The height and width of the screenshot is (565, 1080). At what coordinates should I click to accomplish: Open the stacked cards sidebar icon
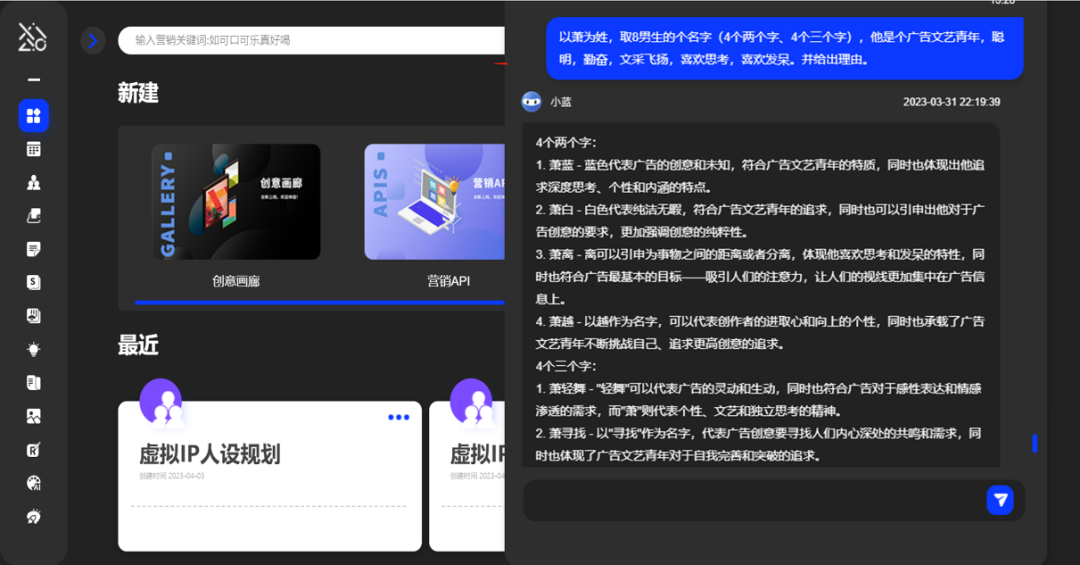pos(34,216)
